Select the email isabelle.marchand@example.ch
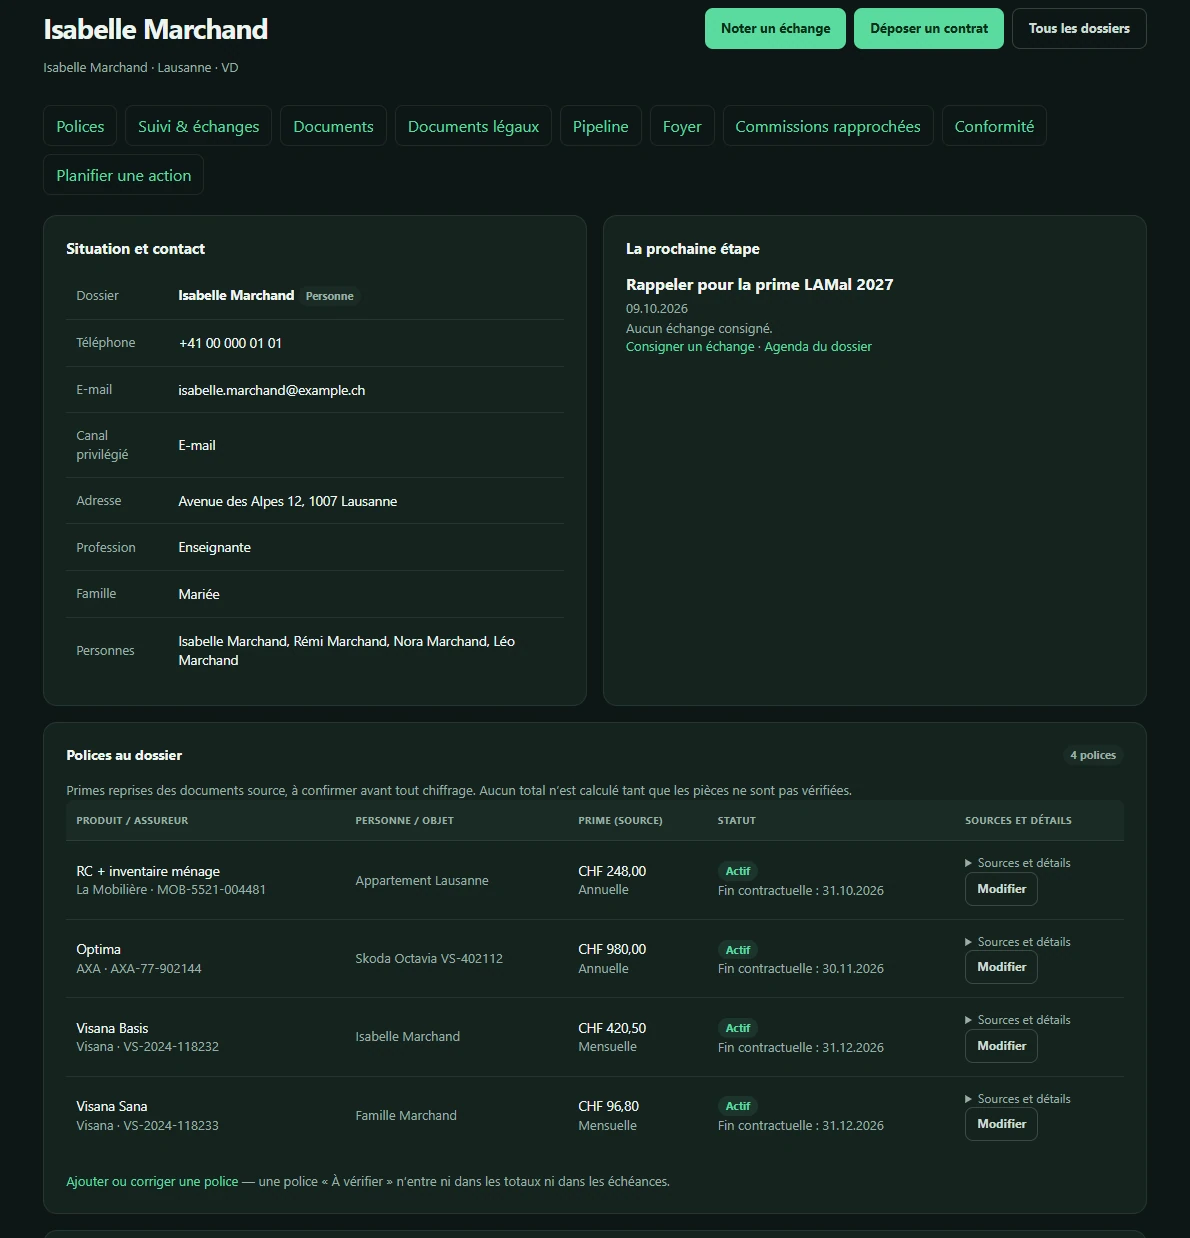Screen dimensions: 1190x1238 tap(271, 390)
